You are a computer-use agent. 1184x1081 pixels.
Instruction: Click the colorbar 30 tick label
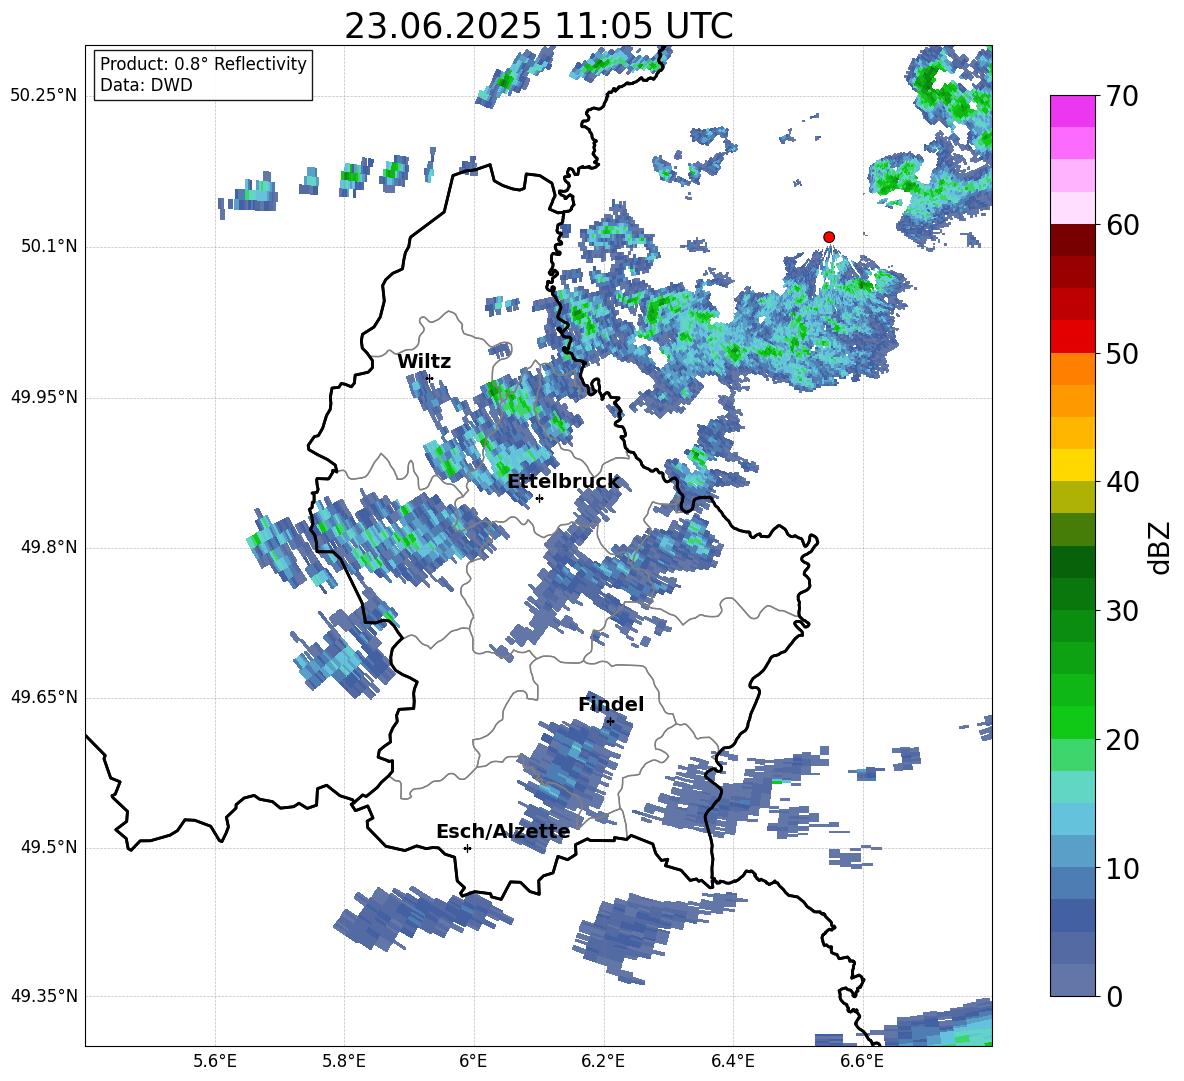click(x=1122, y=611)
